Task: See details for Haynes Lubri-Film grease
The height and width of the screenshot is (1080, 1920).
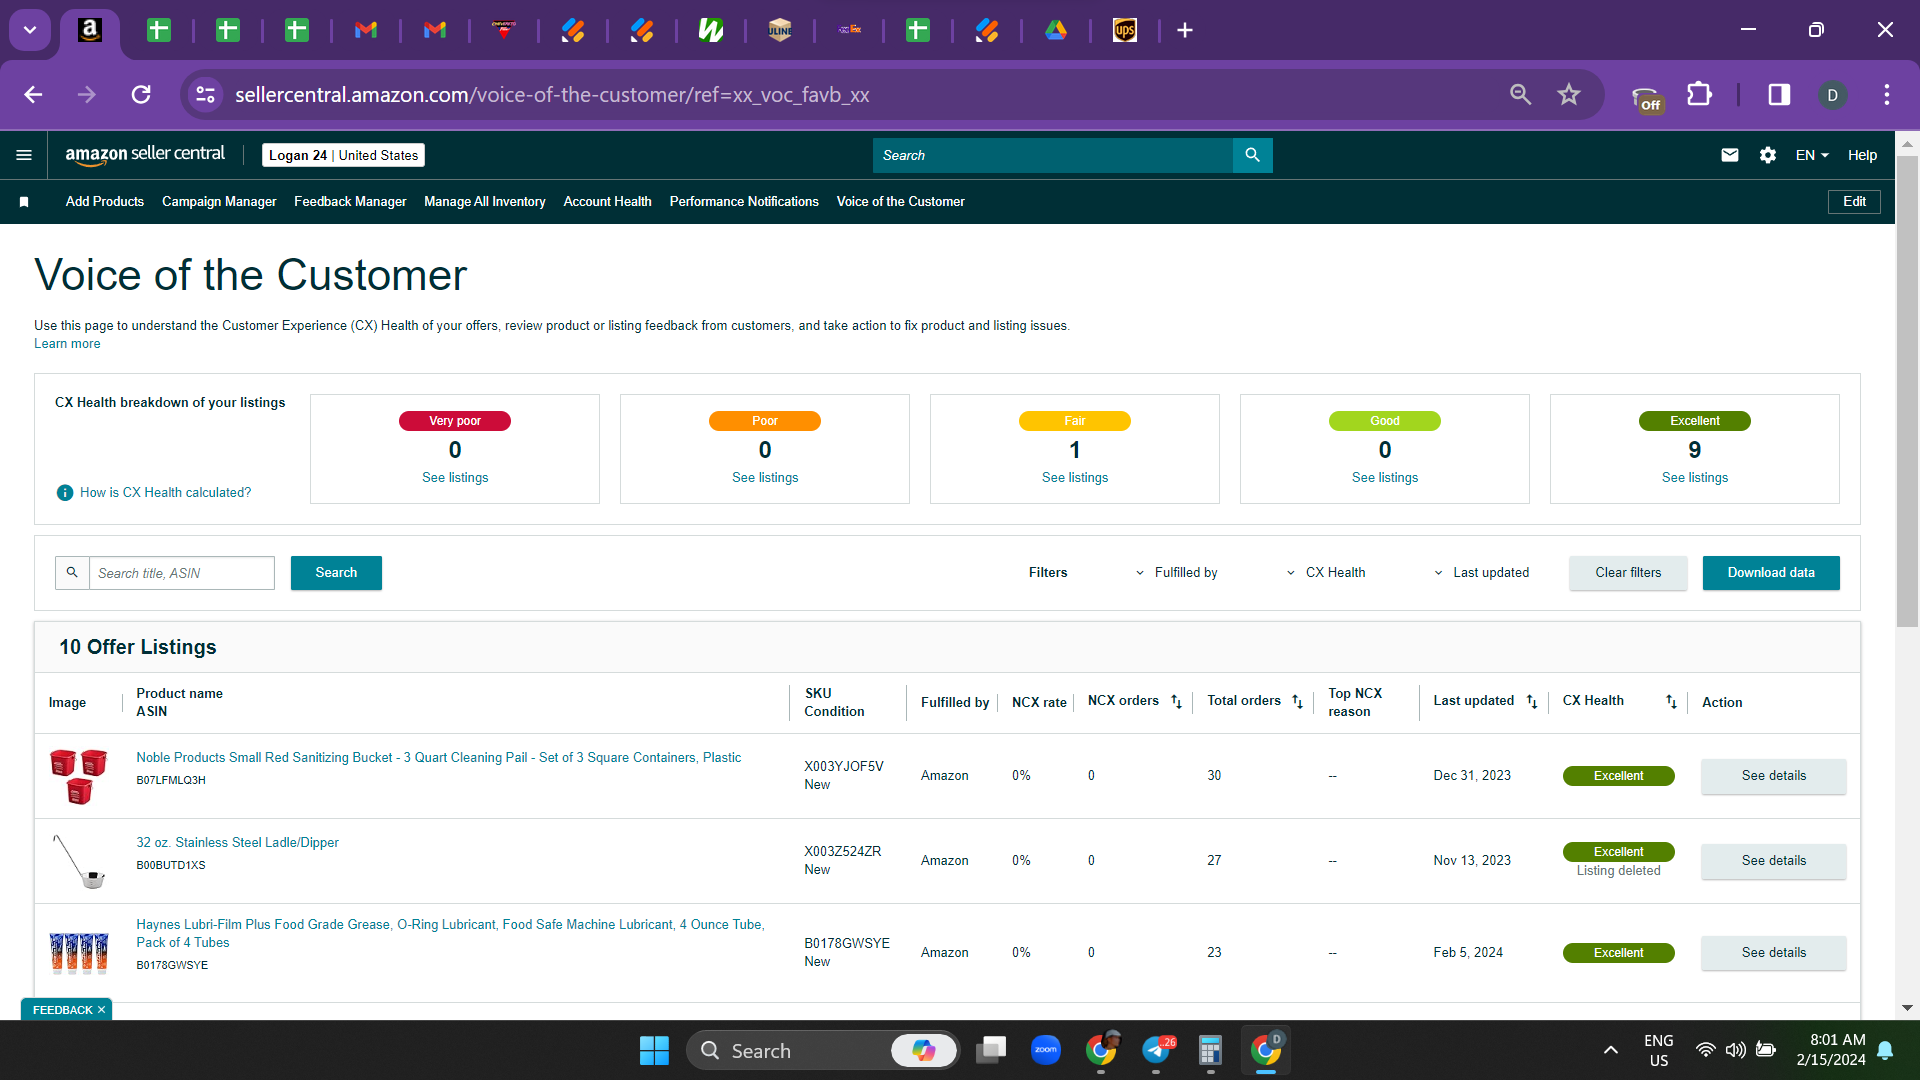Action: tap(1773, 953)
